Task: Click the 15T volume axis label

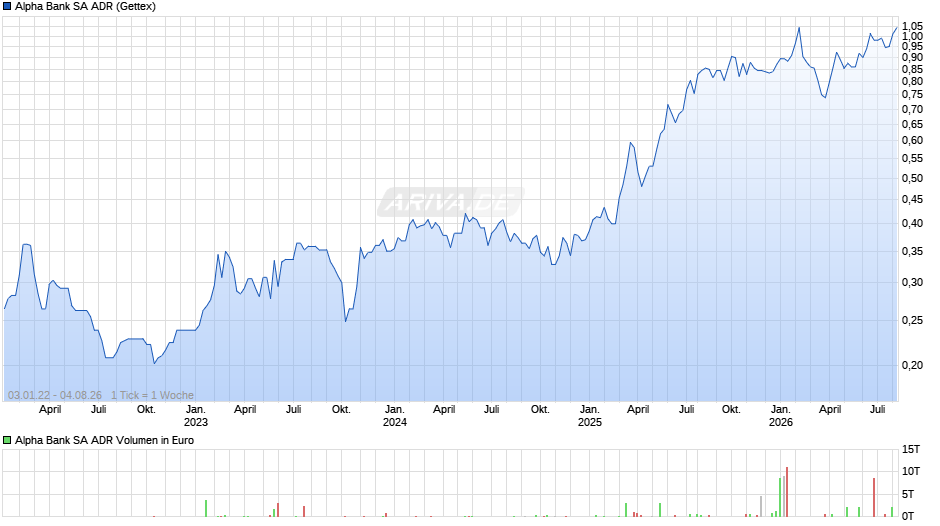Action: (x=911, y=449)
